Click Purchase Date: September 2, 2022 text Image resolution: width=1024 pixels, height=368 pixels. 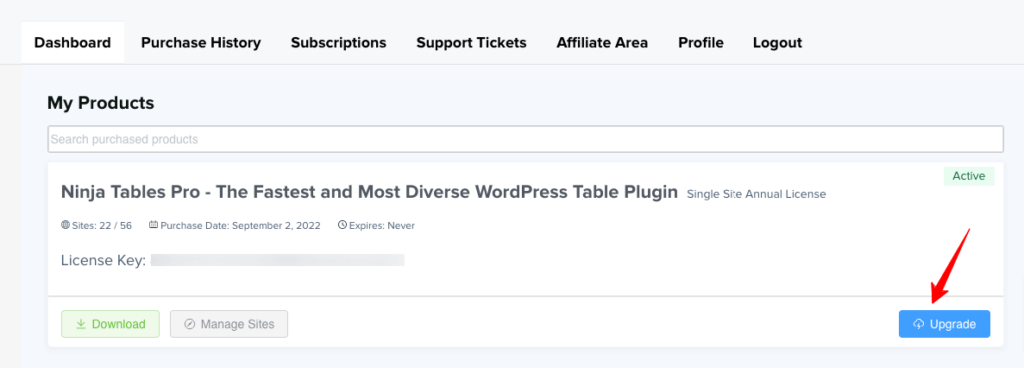[x=240, y=226]
